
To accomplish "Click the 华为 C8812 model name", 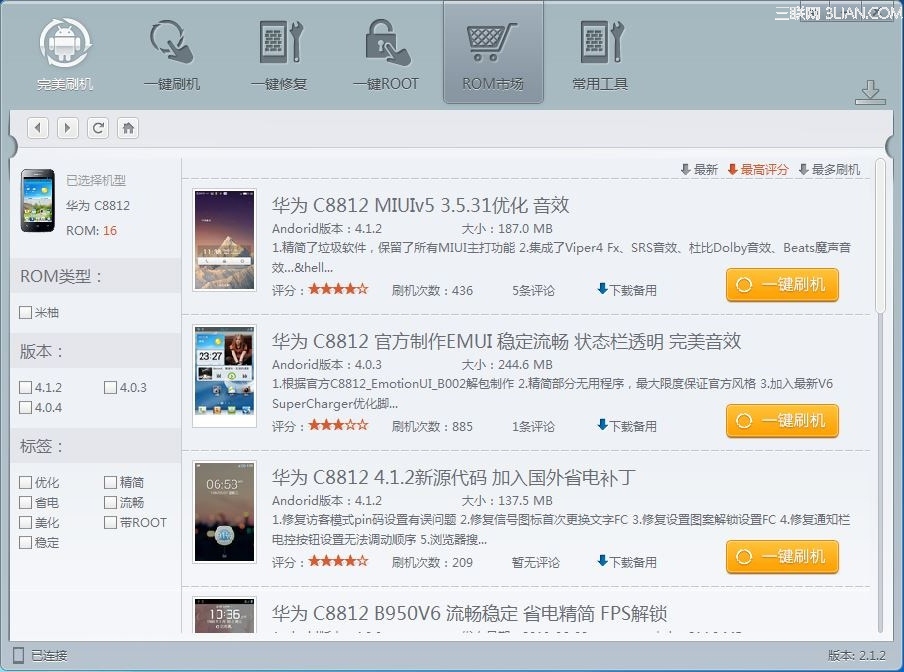I will (98, 206).
